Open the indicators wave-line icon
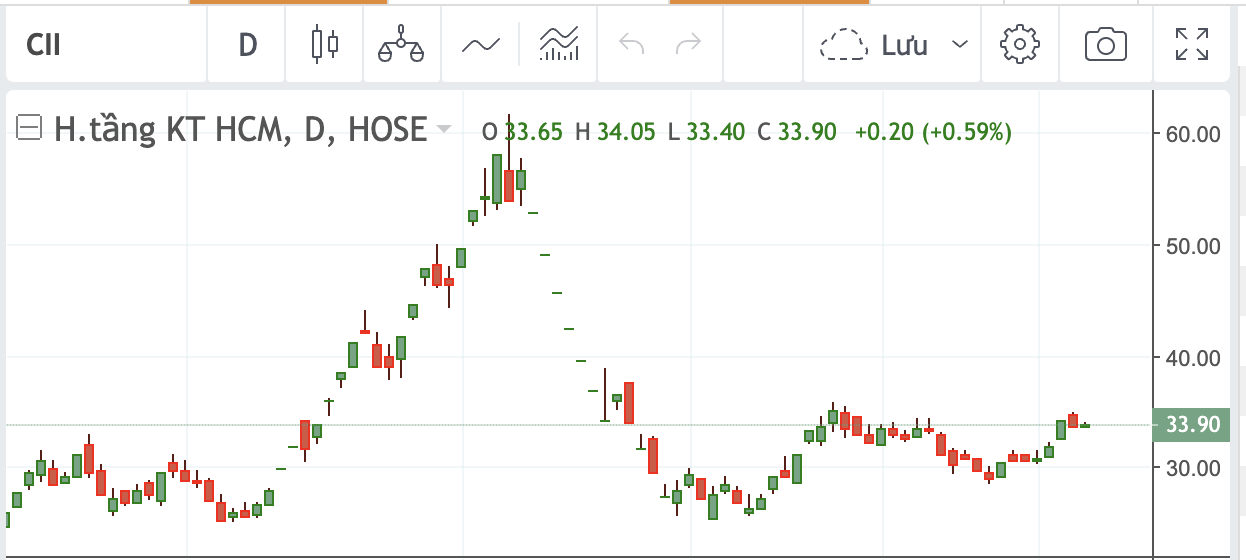Viewport: 1246px width, 560px height. pos(480,45)
